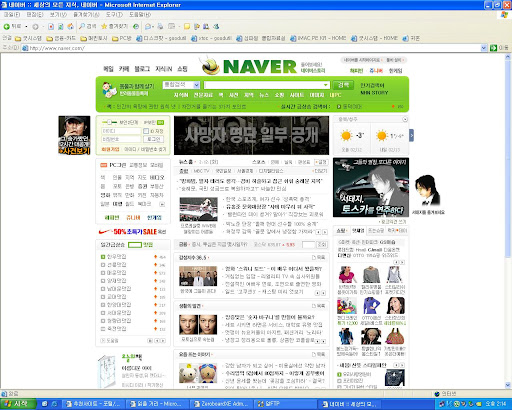
Task: Open the Favorites star toolbar button
Action: point(114,26)
